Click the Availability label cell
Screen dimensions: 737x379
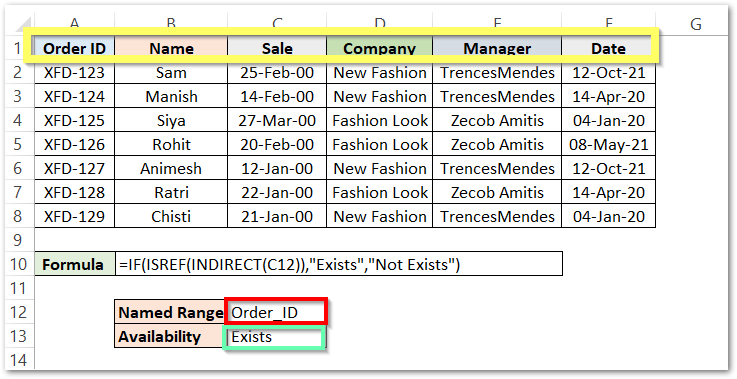point(170,336)
